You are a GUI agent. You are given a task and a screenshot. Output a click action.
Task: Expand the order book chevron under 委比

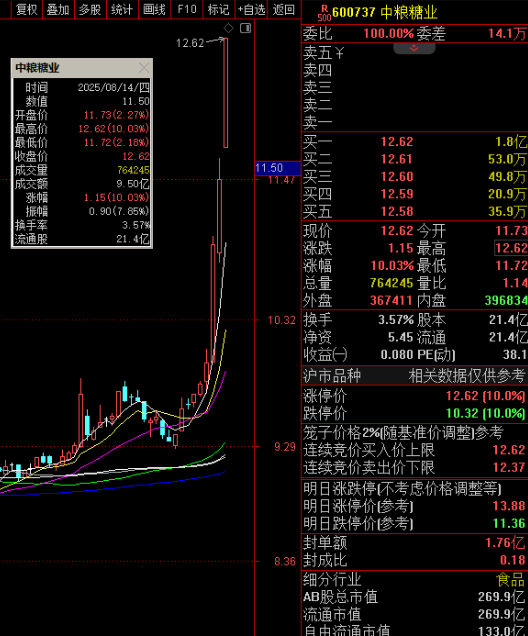414,48
